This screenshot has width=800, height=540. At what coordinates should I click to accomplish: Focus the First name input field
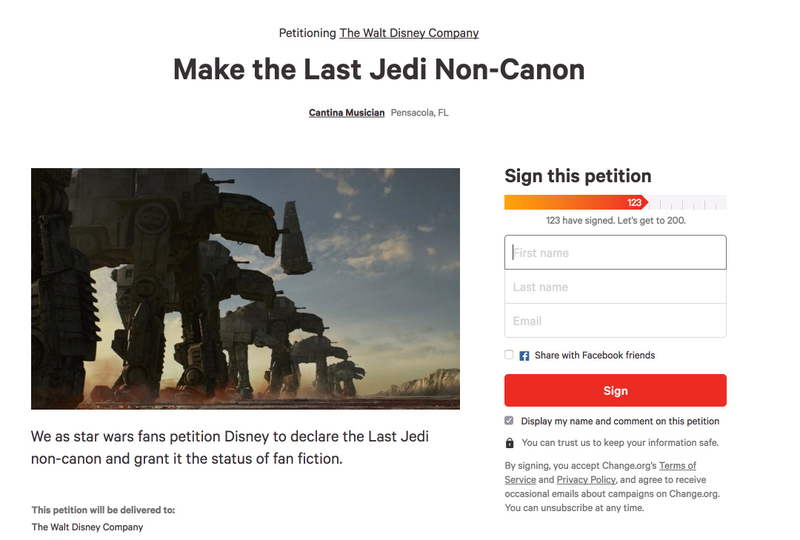pyautogui.click(x=615, y=253)
